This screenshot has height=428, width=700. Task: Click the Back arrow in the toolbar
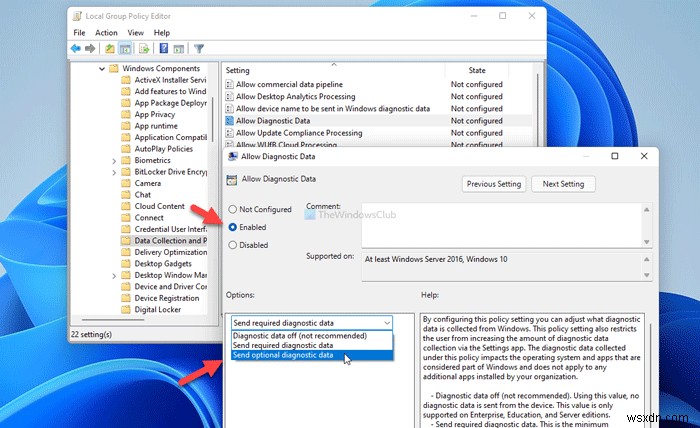75,48
